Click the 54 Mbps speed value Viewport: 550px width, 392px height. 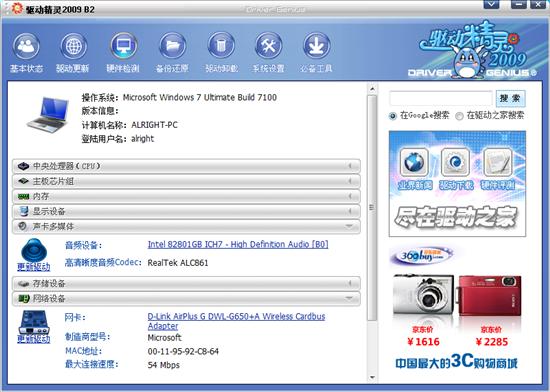pos(163,365)
